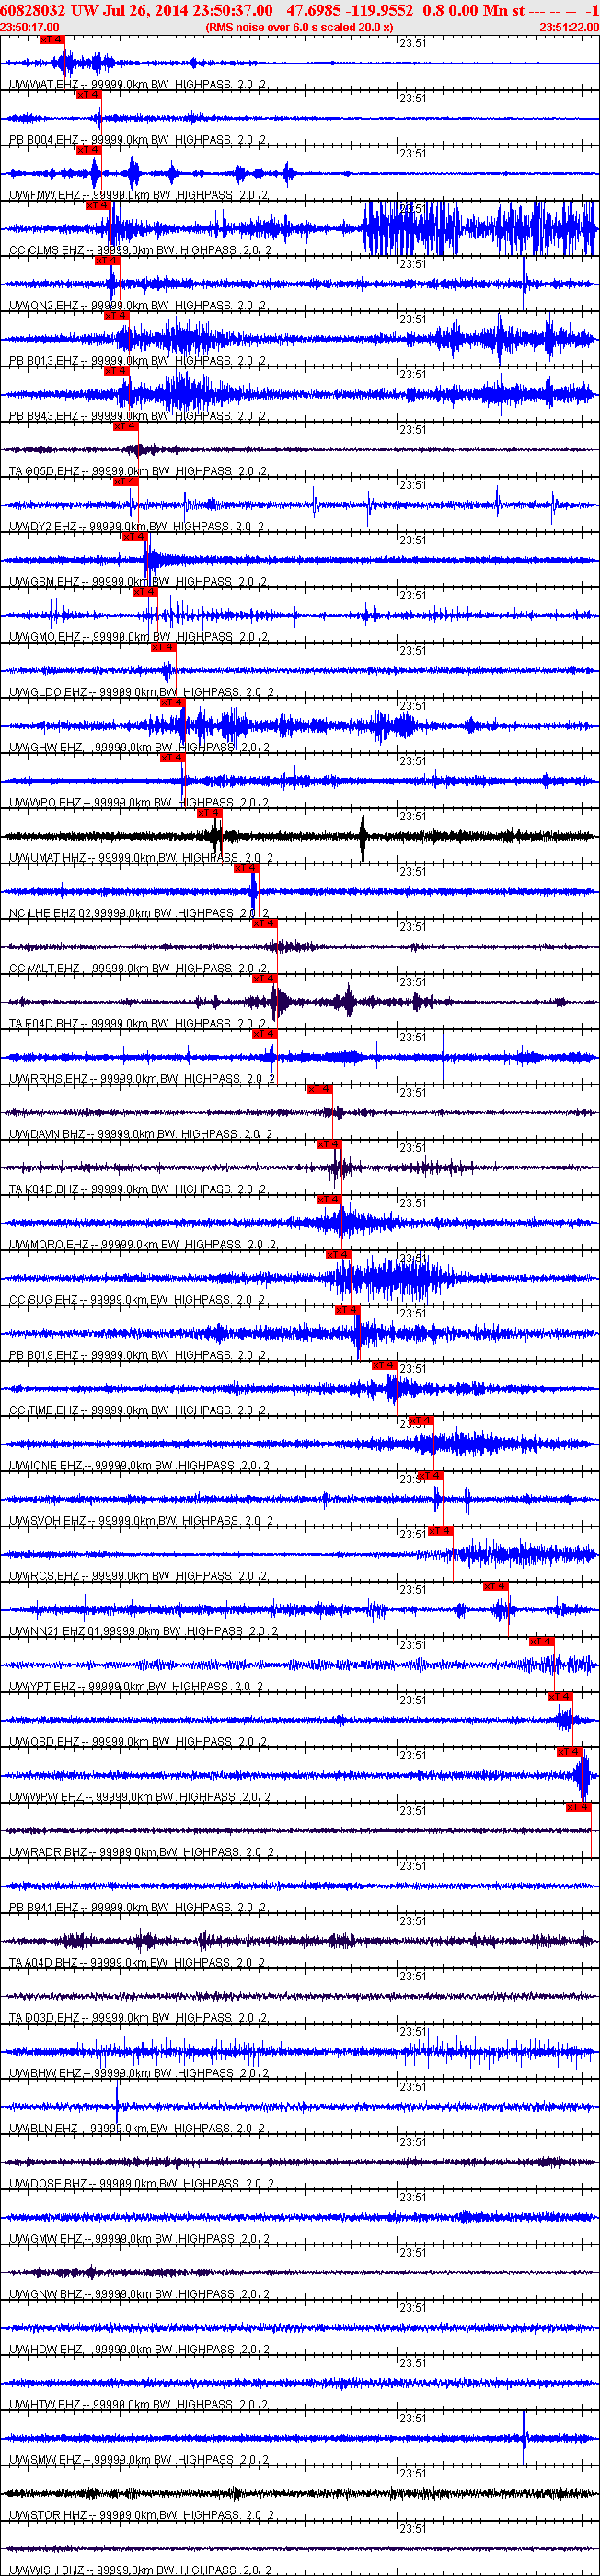The image size is (600, 2576).
Task: Click the station label 'UW GHW EHZ'
Action: (45, 747)
